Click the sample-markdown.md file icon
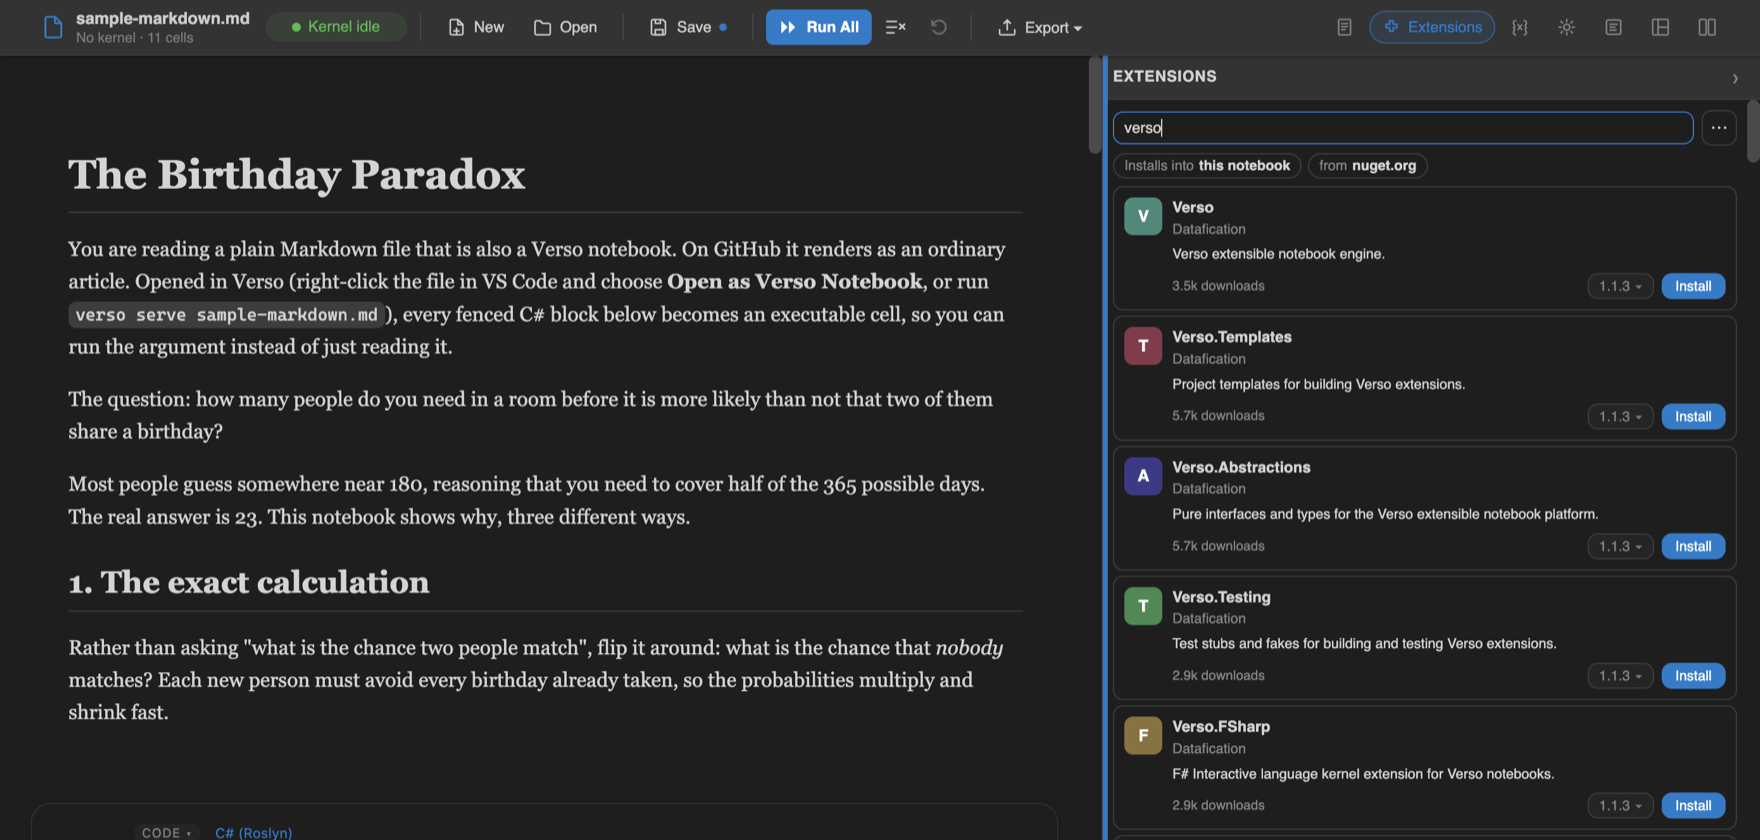The width and height of the screenshot is (1760, 840). (53, 27)
